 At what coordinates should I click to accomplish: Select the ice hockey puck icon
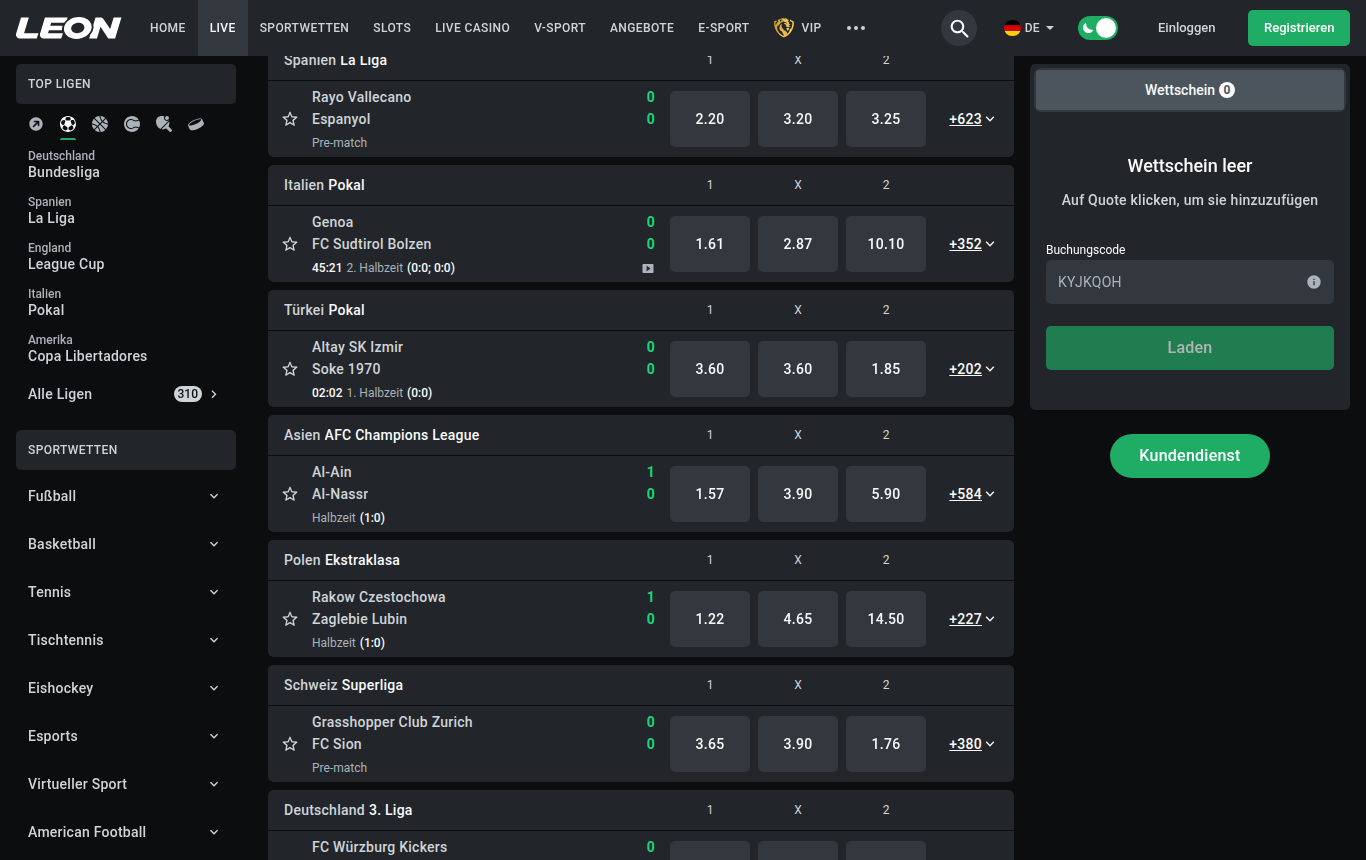pyautogui.click(x=196, y=124)
